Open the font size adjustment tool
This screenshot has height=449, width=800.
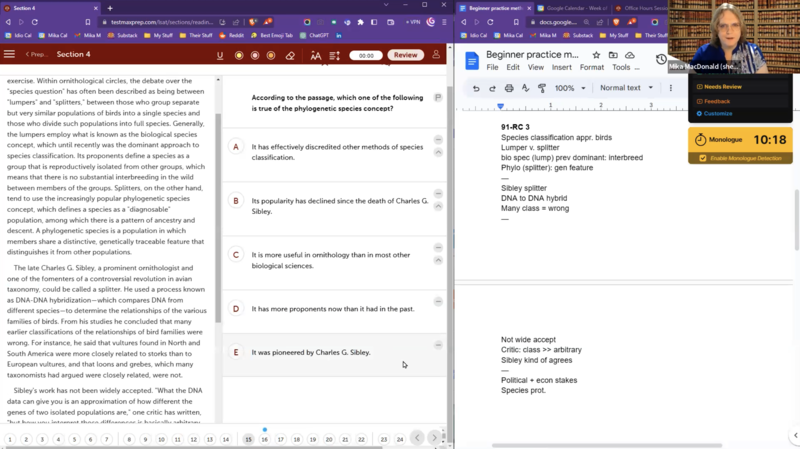click(316, 56)
